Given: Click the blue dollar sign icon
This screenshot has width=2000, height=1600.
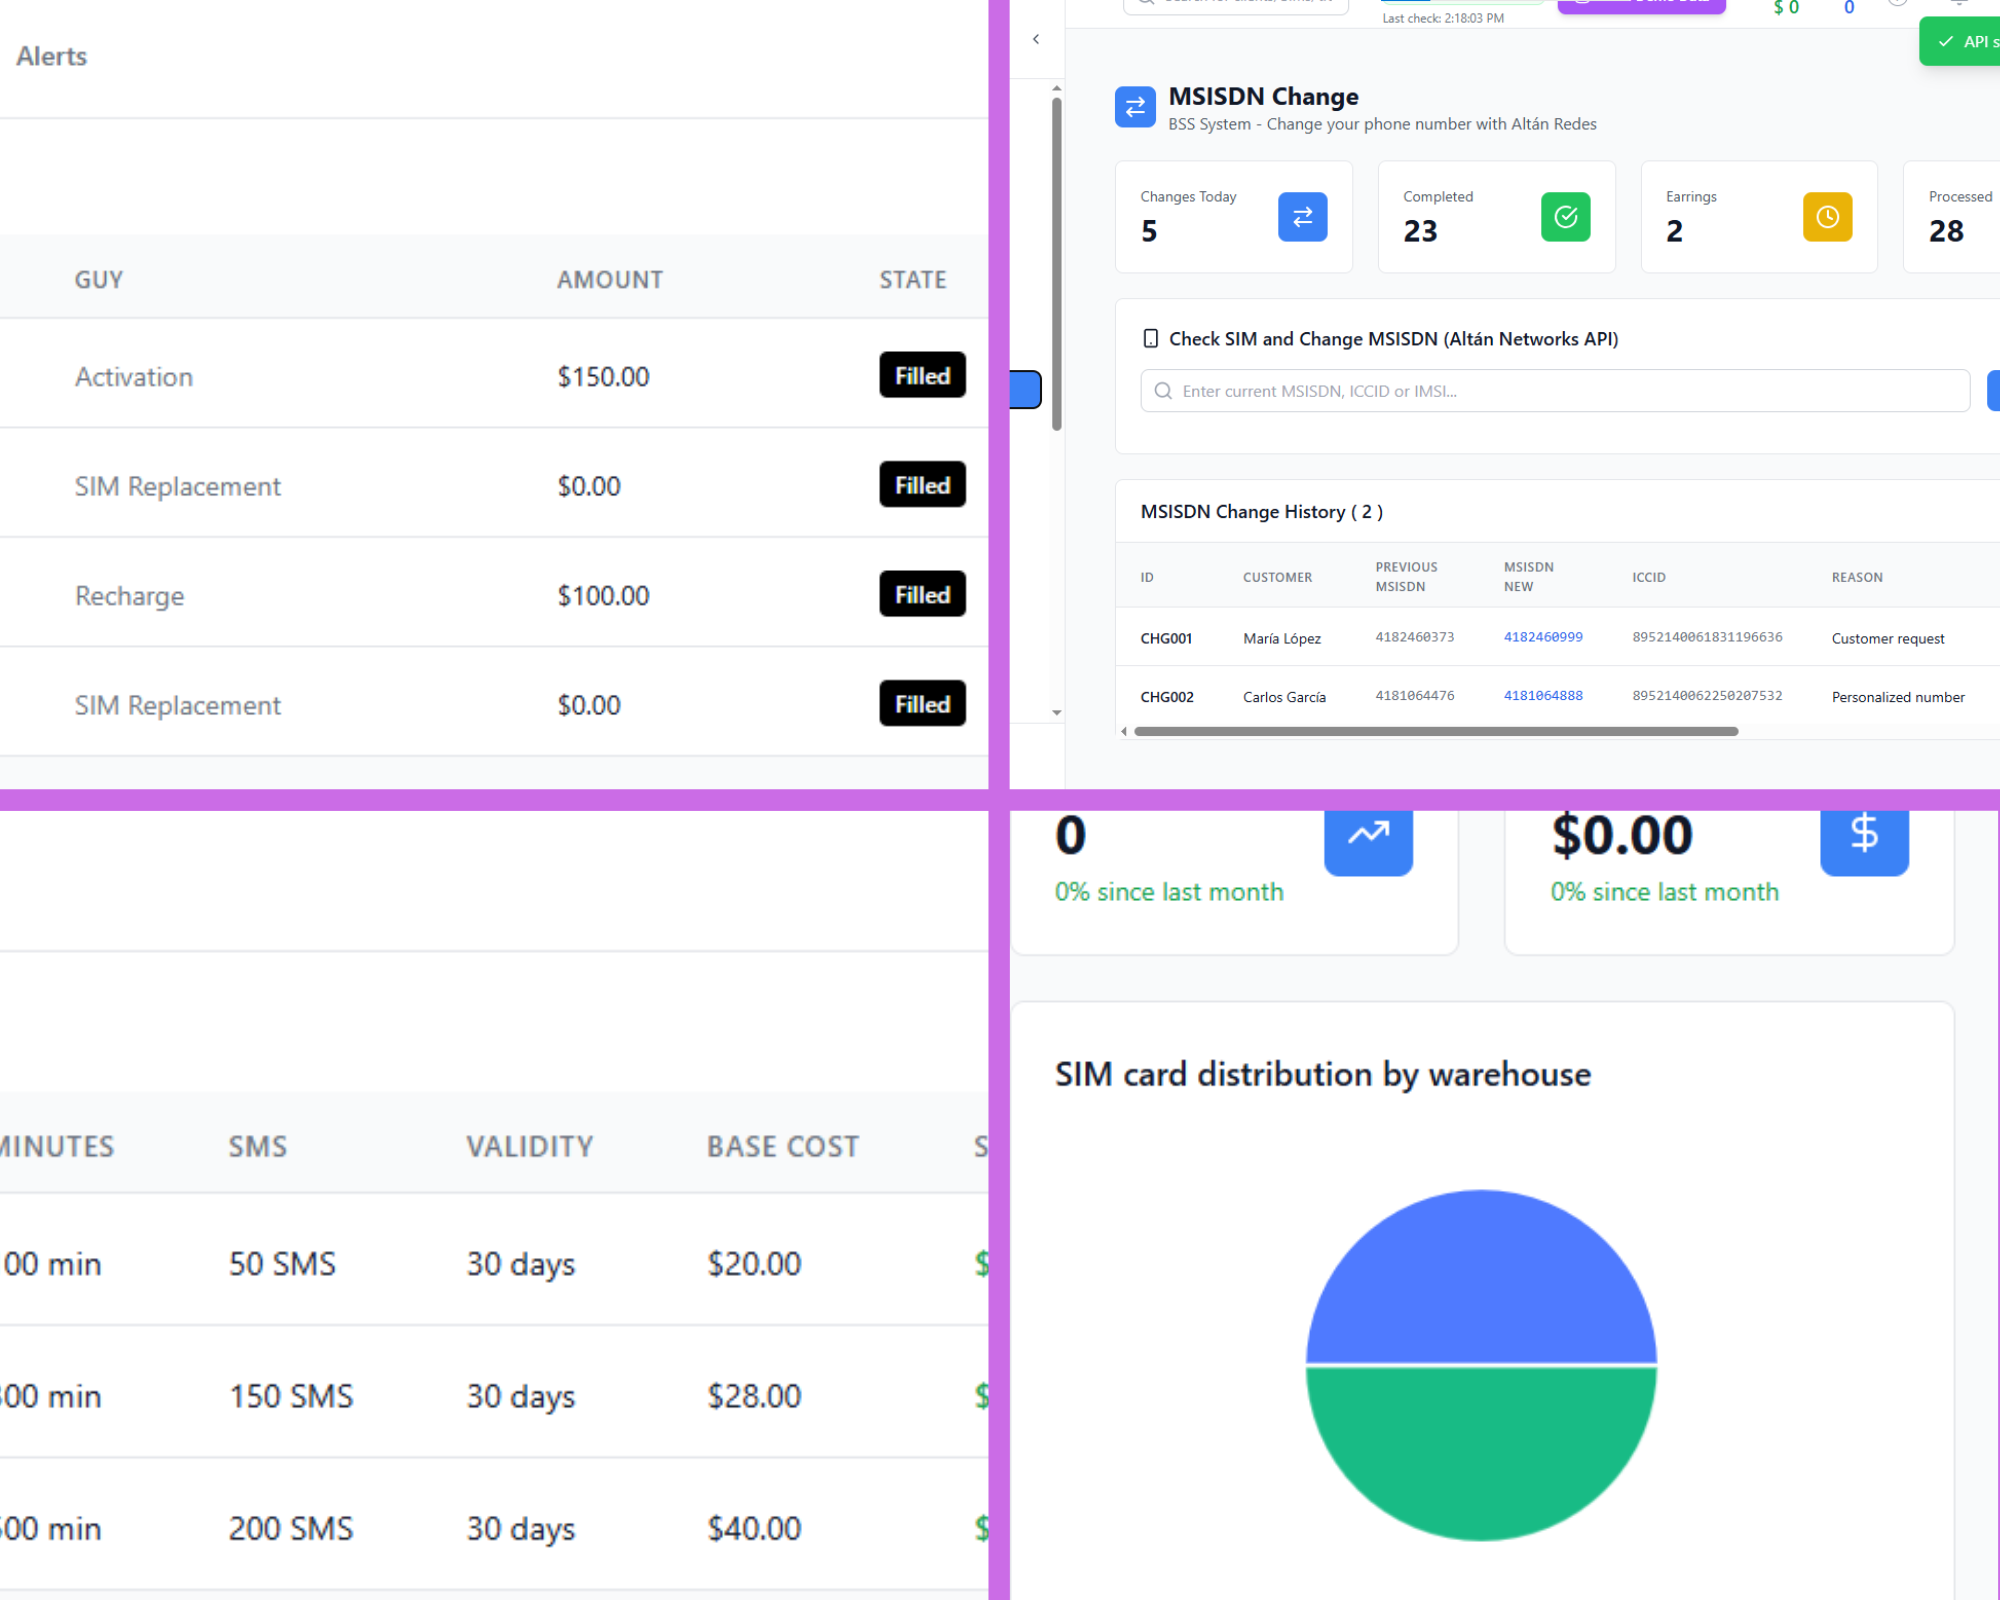Looking at the screenshot, I should point(1863,836).
